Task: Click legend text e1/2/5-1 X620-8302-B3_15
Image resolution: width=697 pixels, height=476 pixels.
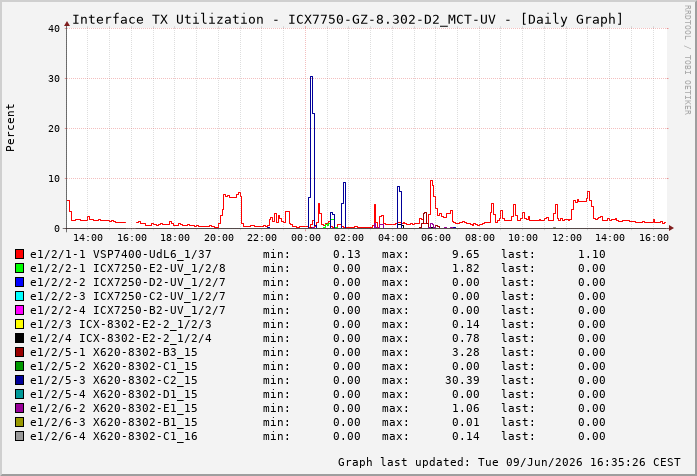Action: (114, 352)
